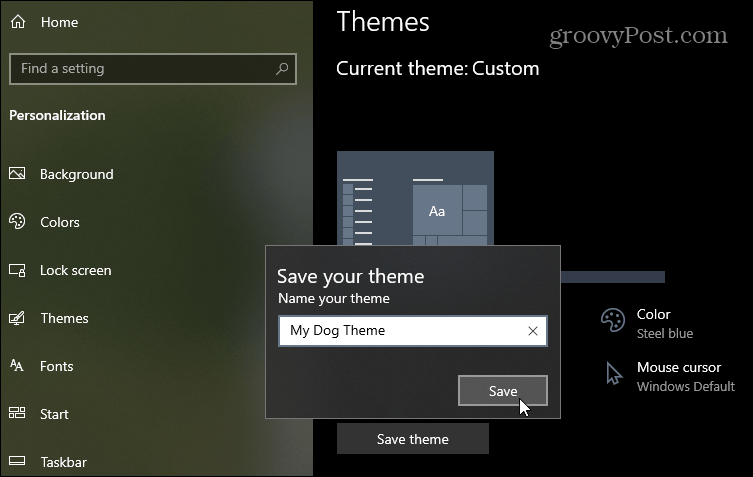753x477 pixels.
Task: Click the Taskbar icon in sidebar
Action: (x=17, y=461)
